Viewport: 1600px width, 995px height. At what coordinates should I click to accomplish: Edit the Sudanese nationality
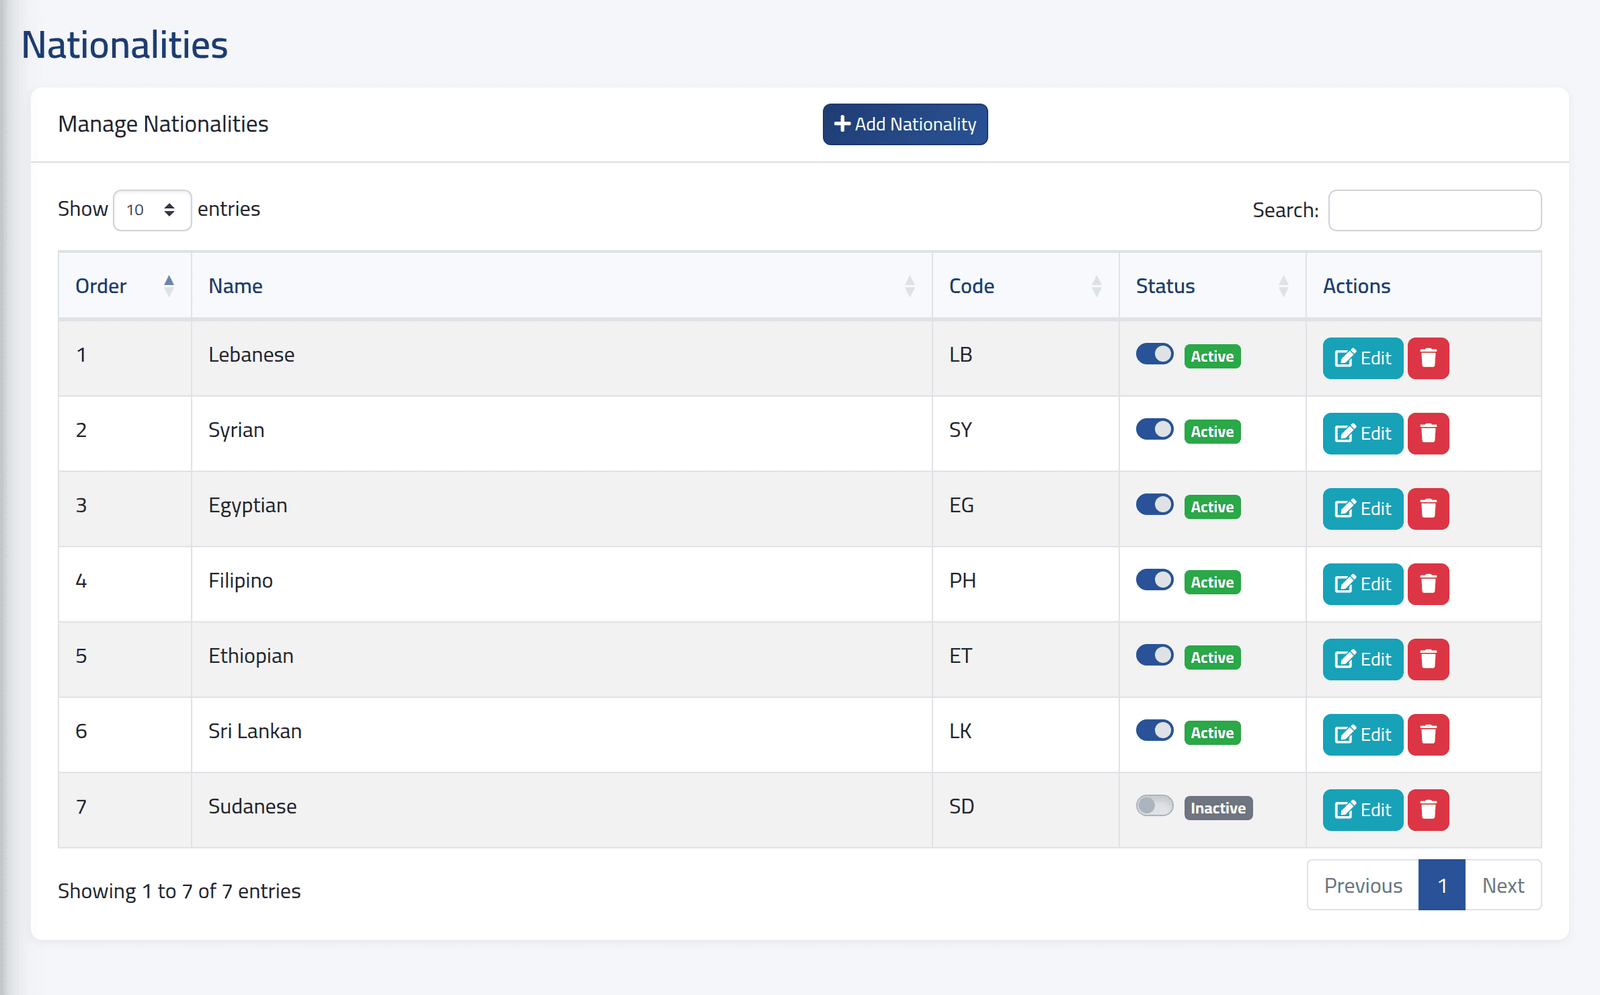pos(1363,810)
